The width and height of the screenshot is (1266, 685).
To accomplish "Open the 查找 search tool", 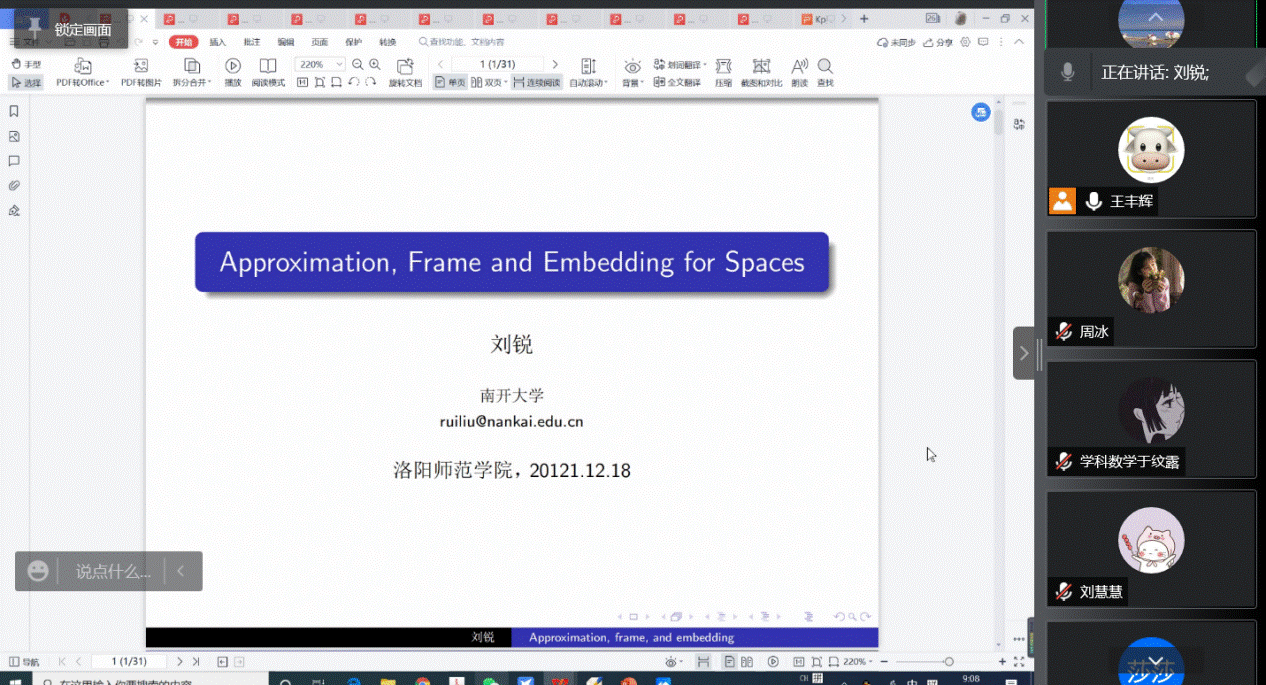I will (x=825, y=72).
